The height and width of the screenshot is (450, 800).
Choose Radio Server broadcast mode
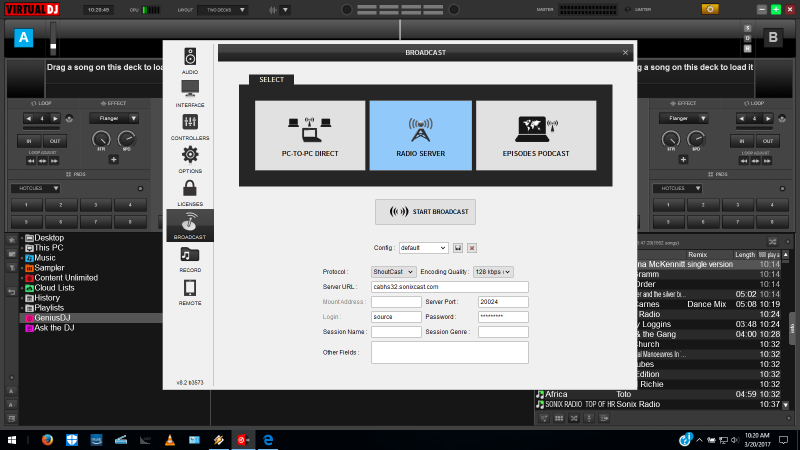click(x=421, y=135)
